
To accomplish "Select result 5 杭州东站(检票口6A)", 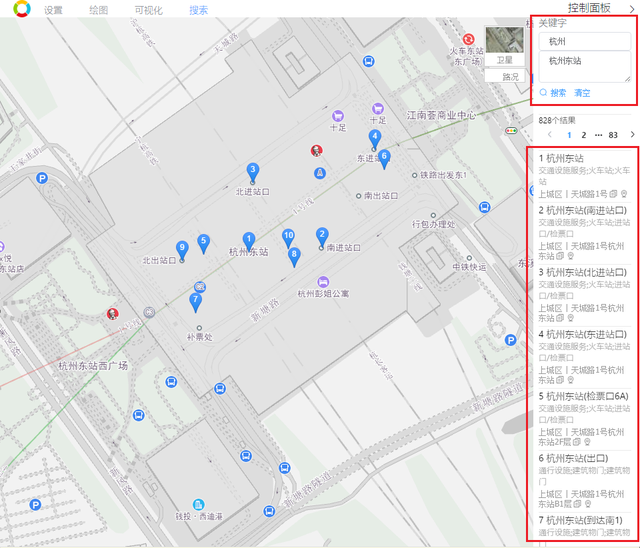I will (584, 396).
